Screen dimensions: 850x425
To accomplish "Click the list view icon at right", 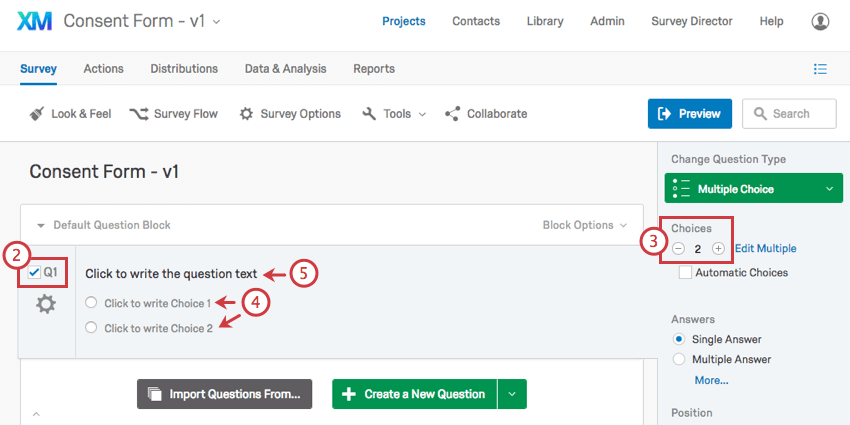I will click(820, 69).
